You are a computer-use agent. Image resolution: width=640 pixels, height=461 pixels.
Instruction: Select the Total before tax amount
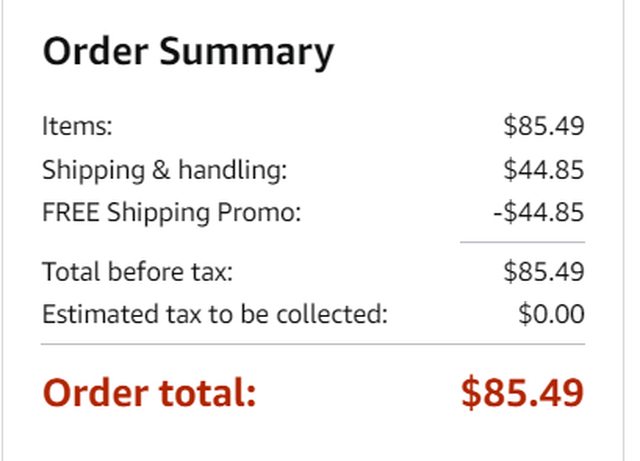[543, 271]
